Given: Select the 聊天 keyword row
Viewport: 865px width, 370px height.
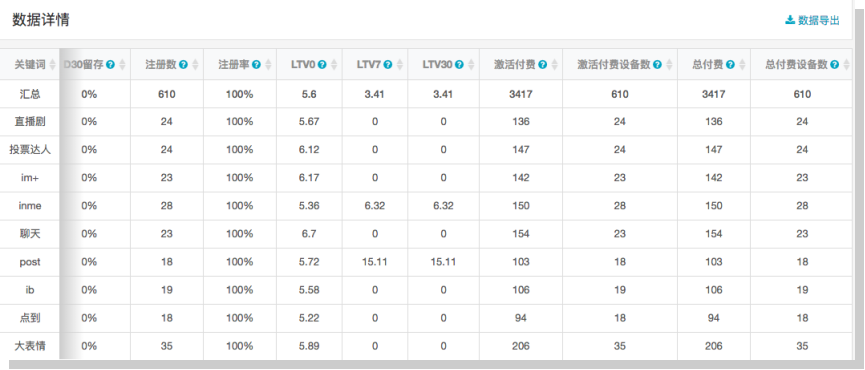Looking at the screenshot, I should click(x=30, y=234).
